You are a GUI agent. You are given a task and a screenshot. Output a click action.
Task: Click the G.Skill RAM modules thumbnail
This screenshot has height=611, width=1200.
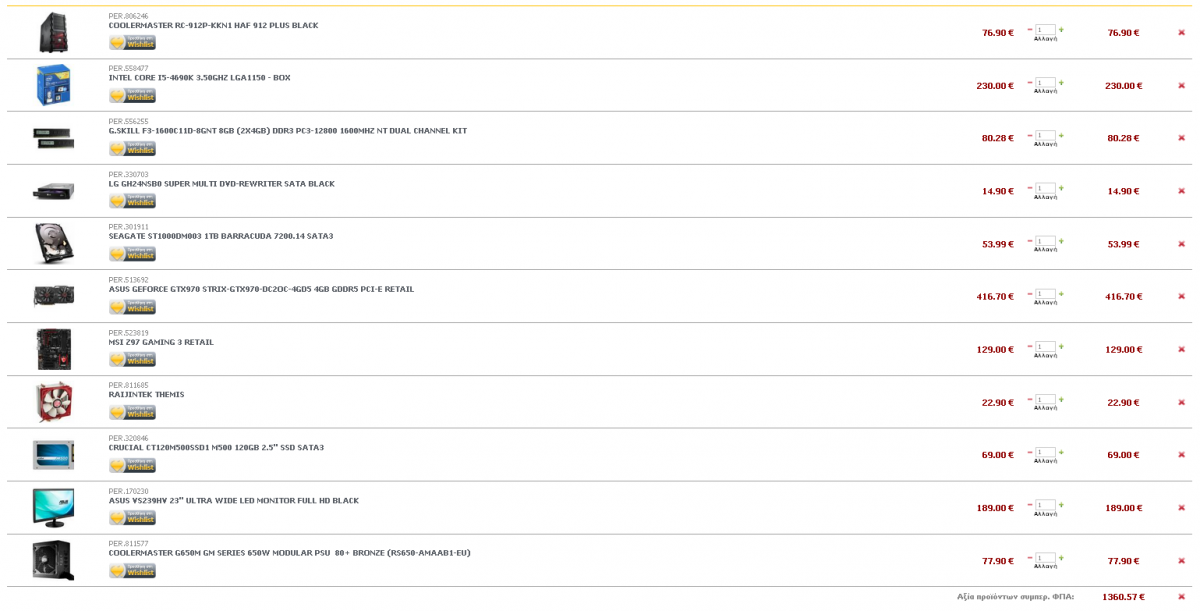tap(53, 138)
